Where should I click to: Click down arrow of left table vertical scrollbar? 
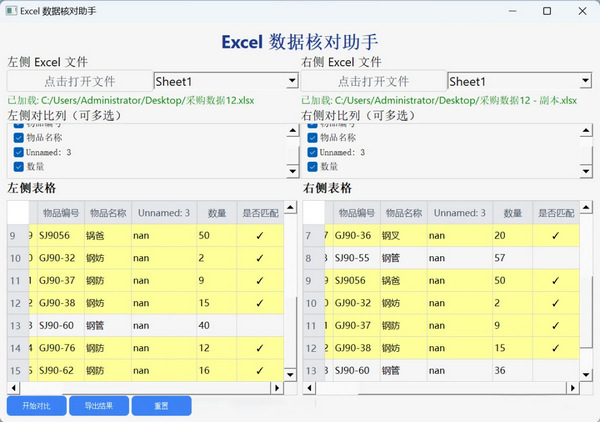point(290,375)
